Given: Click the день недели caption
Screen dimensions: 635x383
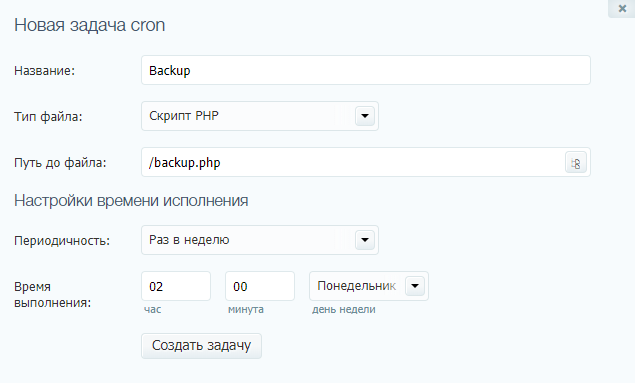Looking at the screenshot, I should 343,310.
